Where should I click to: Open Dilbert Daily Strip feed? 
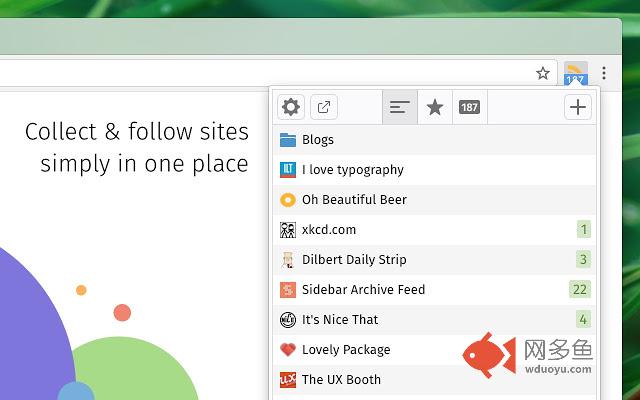pyautogui.click(x=434, y=260)
